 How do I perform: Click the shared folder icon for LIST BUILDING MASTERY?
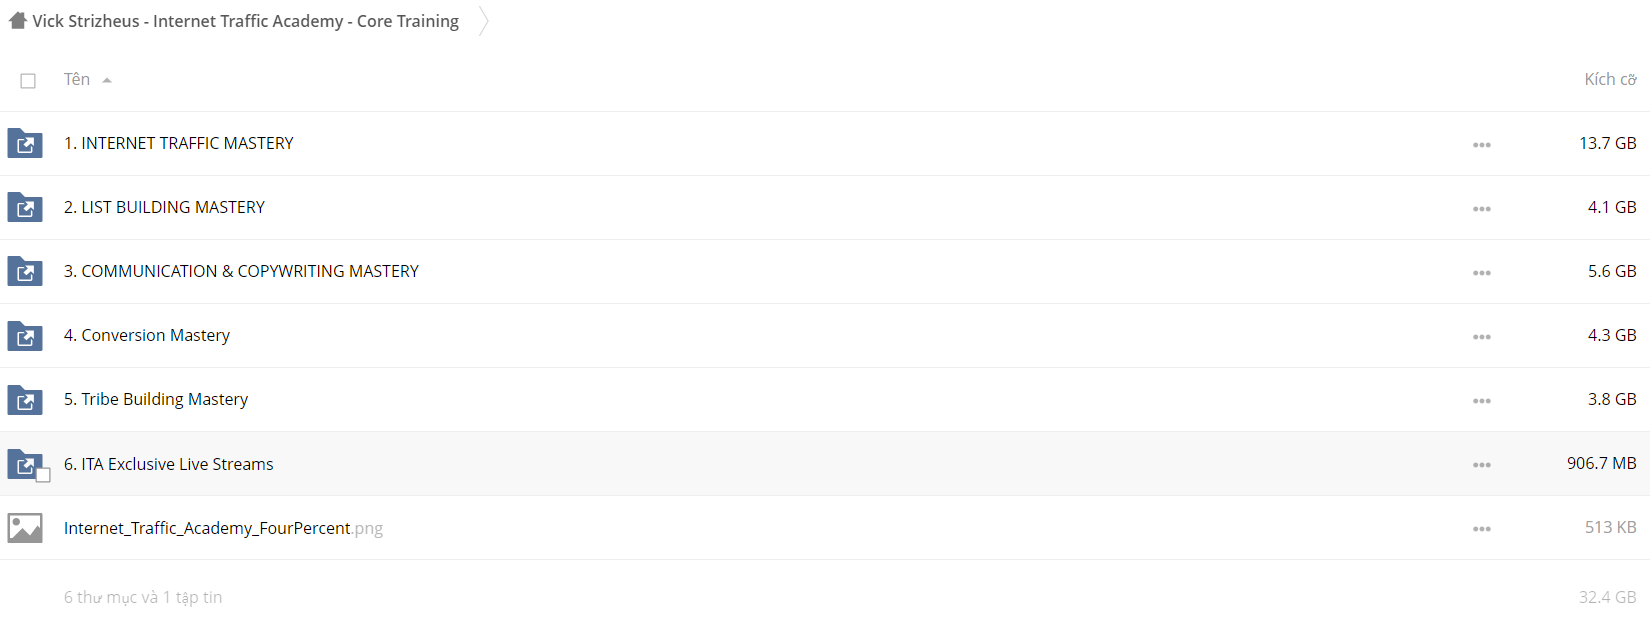[25, 207]
